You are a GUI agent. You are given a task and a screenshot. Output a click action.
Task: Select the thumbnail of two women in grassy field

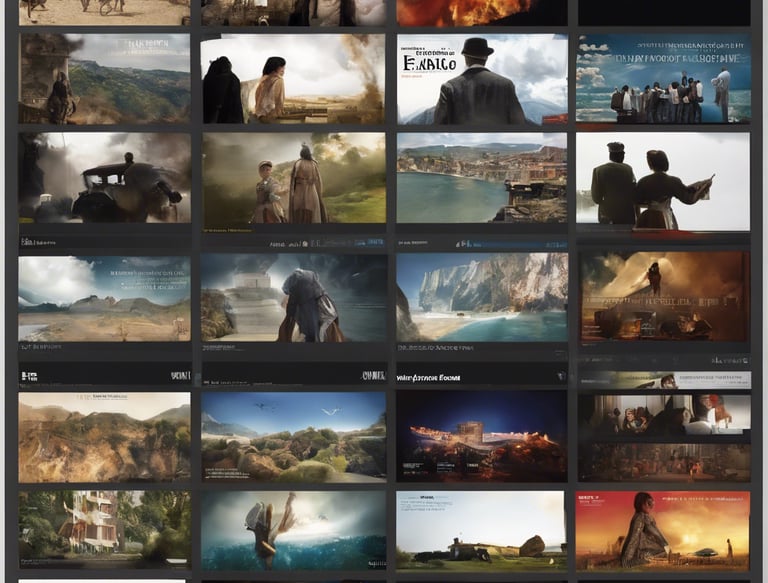click(294, 178)
